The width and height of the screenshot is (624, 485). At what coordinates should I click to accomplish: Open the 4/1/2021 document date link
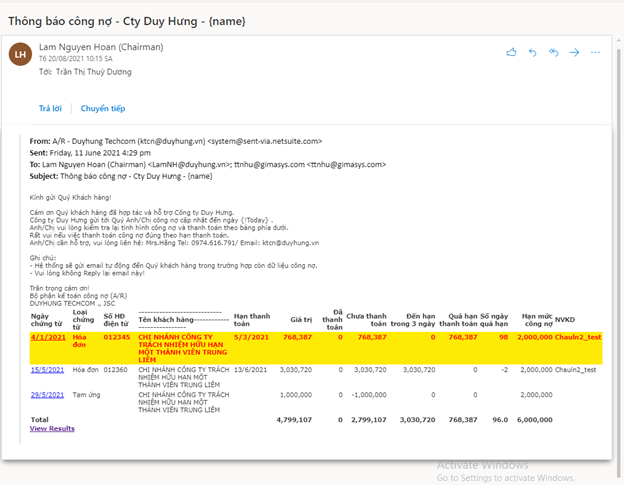point(48,337)
